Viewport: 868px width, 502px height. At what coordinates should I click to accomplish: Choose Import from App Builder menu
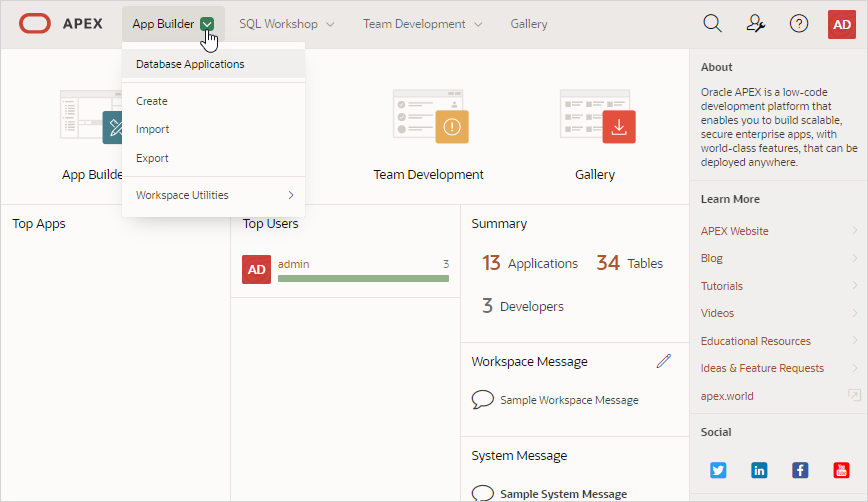click(213, 130)
